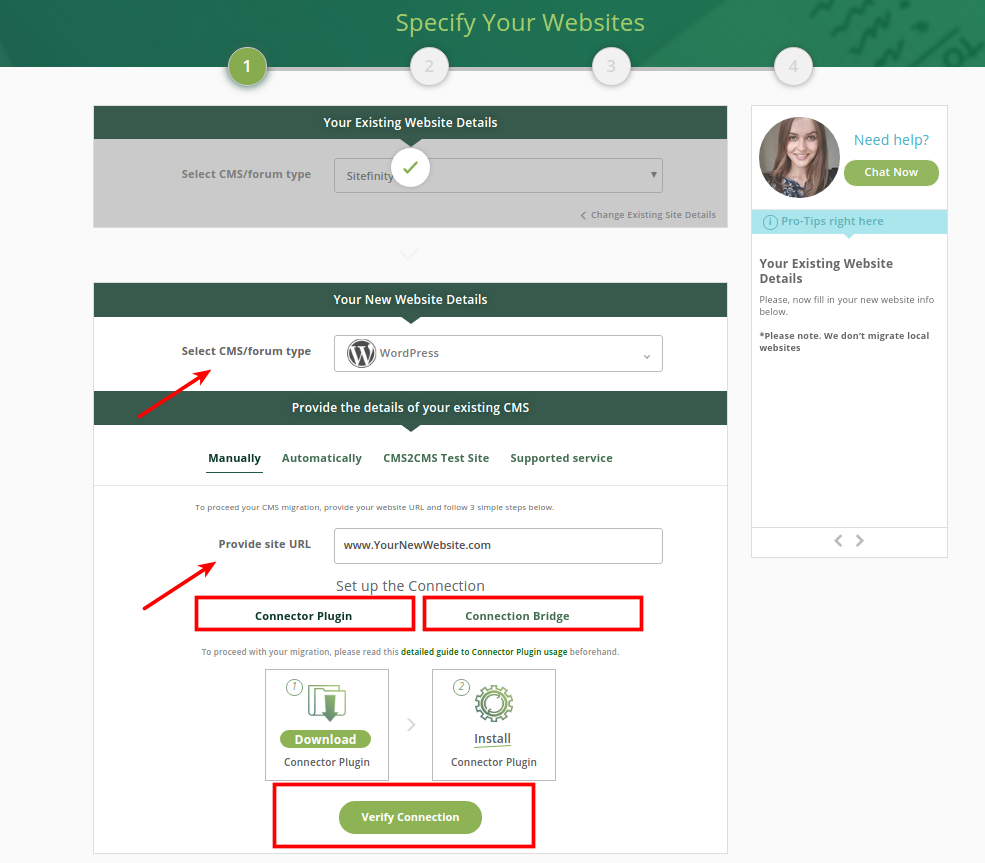
Task: Switch to the Automatically tab
Action: click(x=322, y=459)
